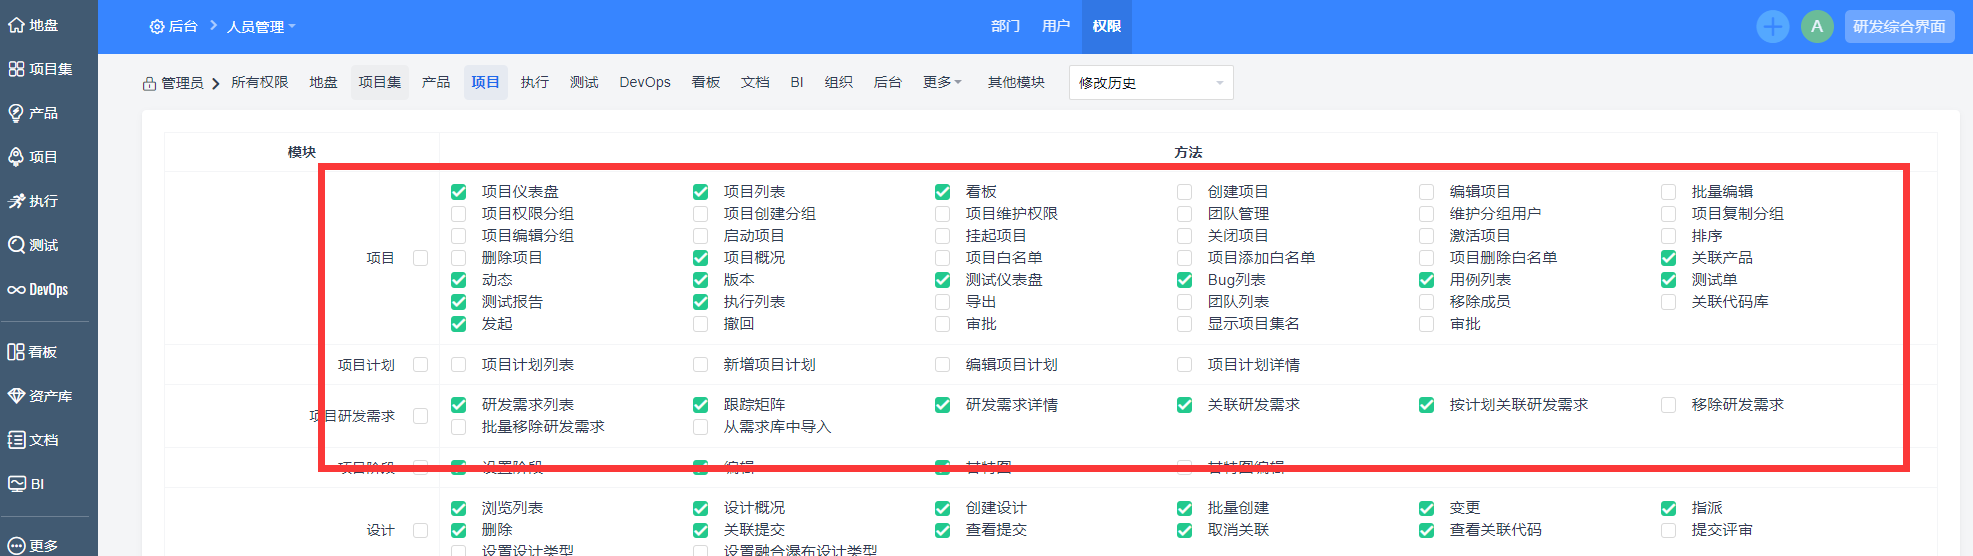Image resolution: width=1973 pixels, height=556 pixels.
Task: Open the 其他模块 permission tab
Action: 1016,82
